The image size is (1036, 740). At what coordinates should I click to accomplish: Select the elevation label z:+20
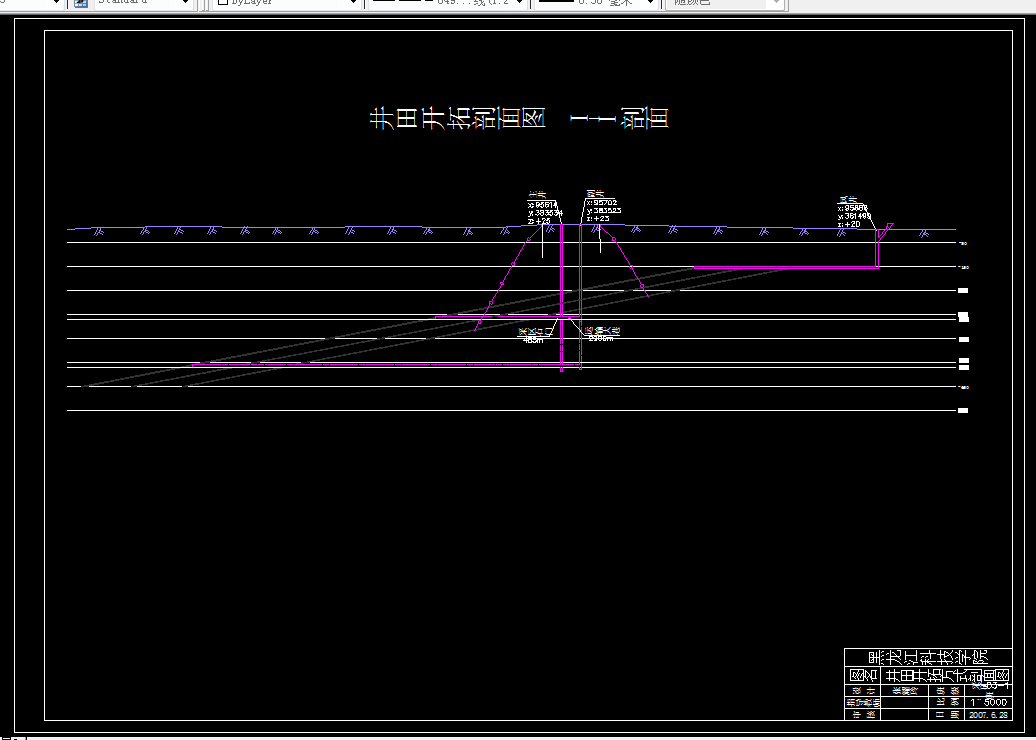pyautogui.click(x=849, y=224)
